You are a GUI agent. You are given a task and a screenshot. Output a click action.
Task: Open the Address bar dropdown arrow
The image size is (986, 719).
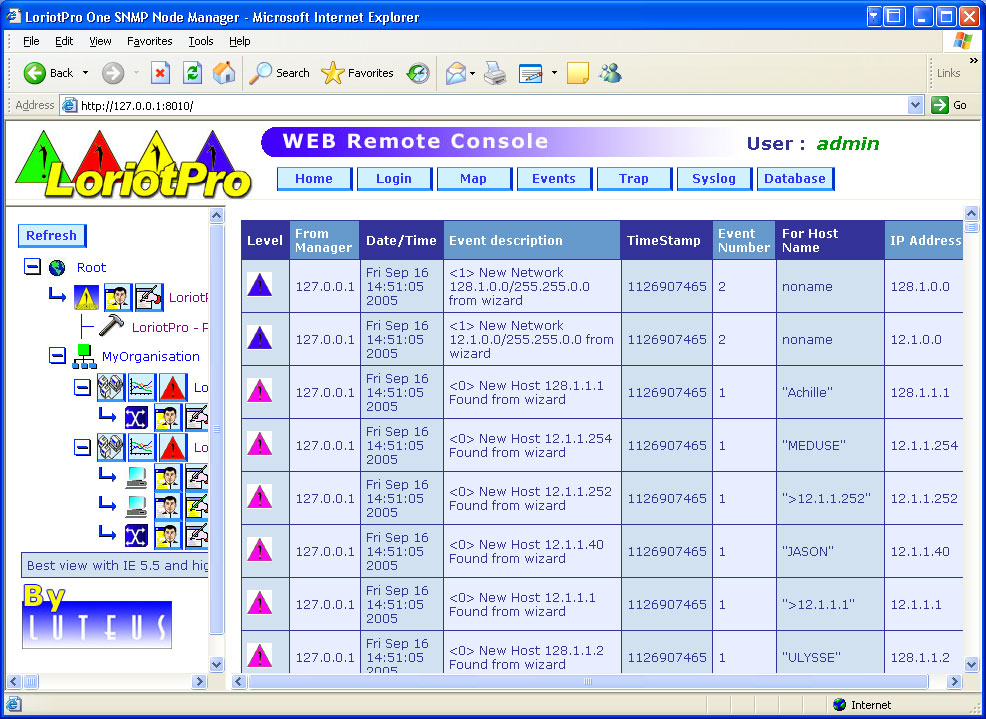[916, 105]
